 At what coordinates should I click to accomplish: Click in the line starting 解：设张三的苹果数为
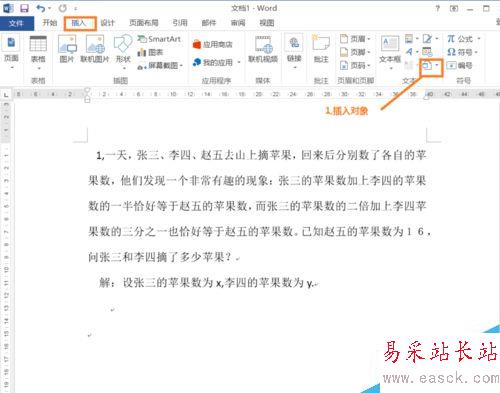(x=209, y=283)
